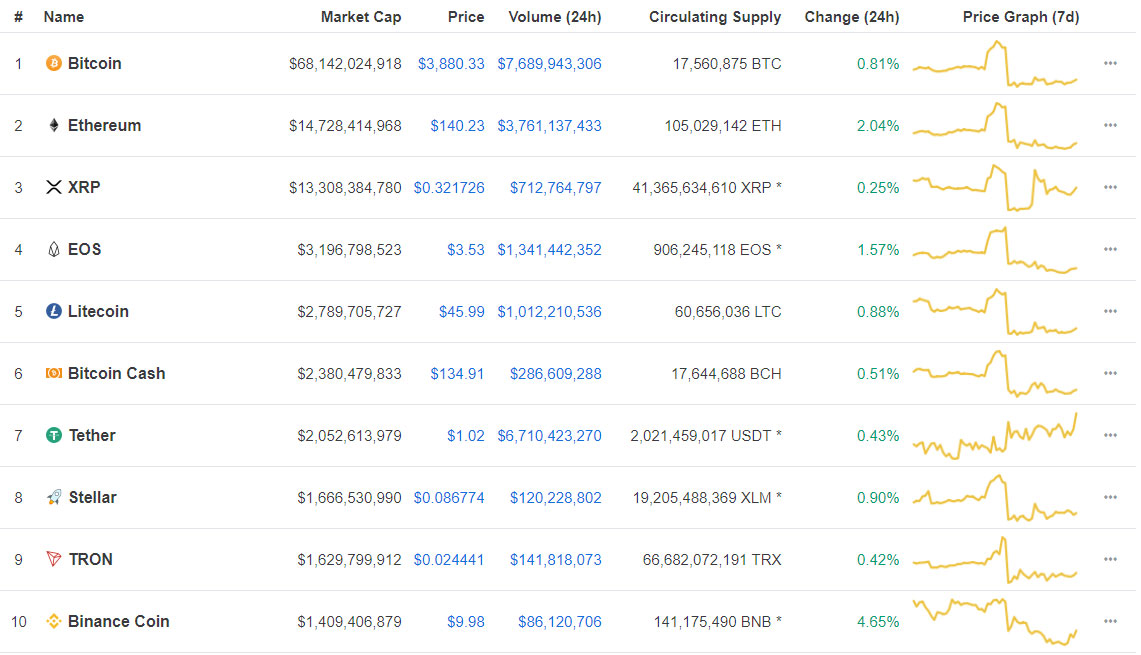The height and width of the screenshot is (655, 1141).
Task: Open the more options menu for Tether
Action: [1110, 435]
